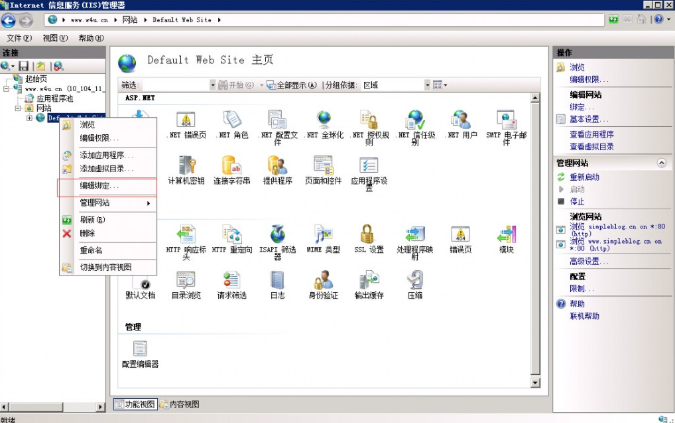Open the HTTP 重定向 feature icon
This screenshot has width=675, height=423.
coord(232,235)
